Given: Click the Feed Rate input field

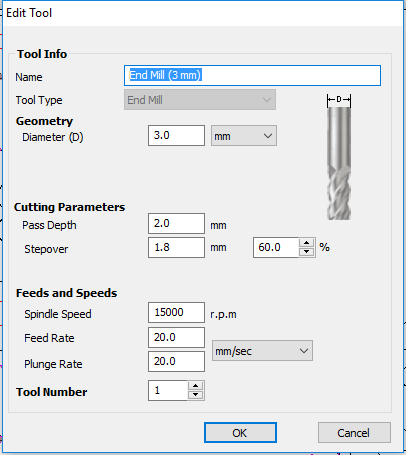Looking at the screenshot, I should 176,337.
